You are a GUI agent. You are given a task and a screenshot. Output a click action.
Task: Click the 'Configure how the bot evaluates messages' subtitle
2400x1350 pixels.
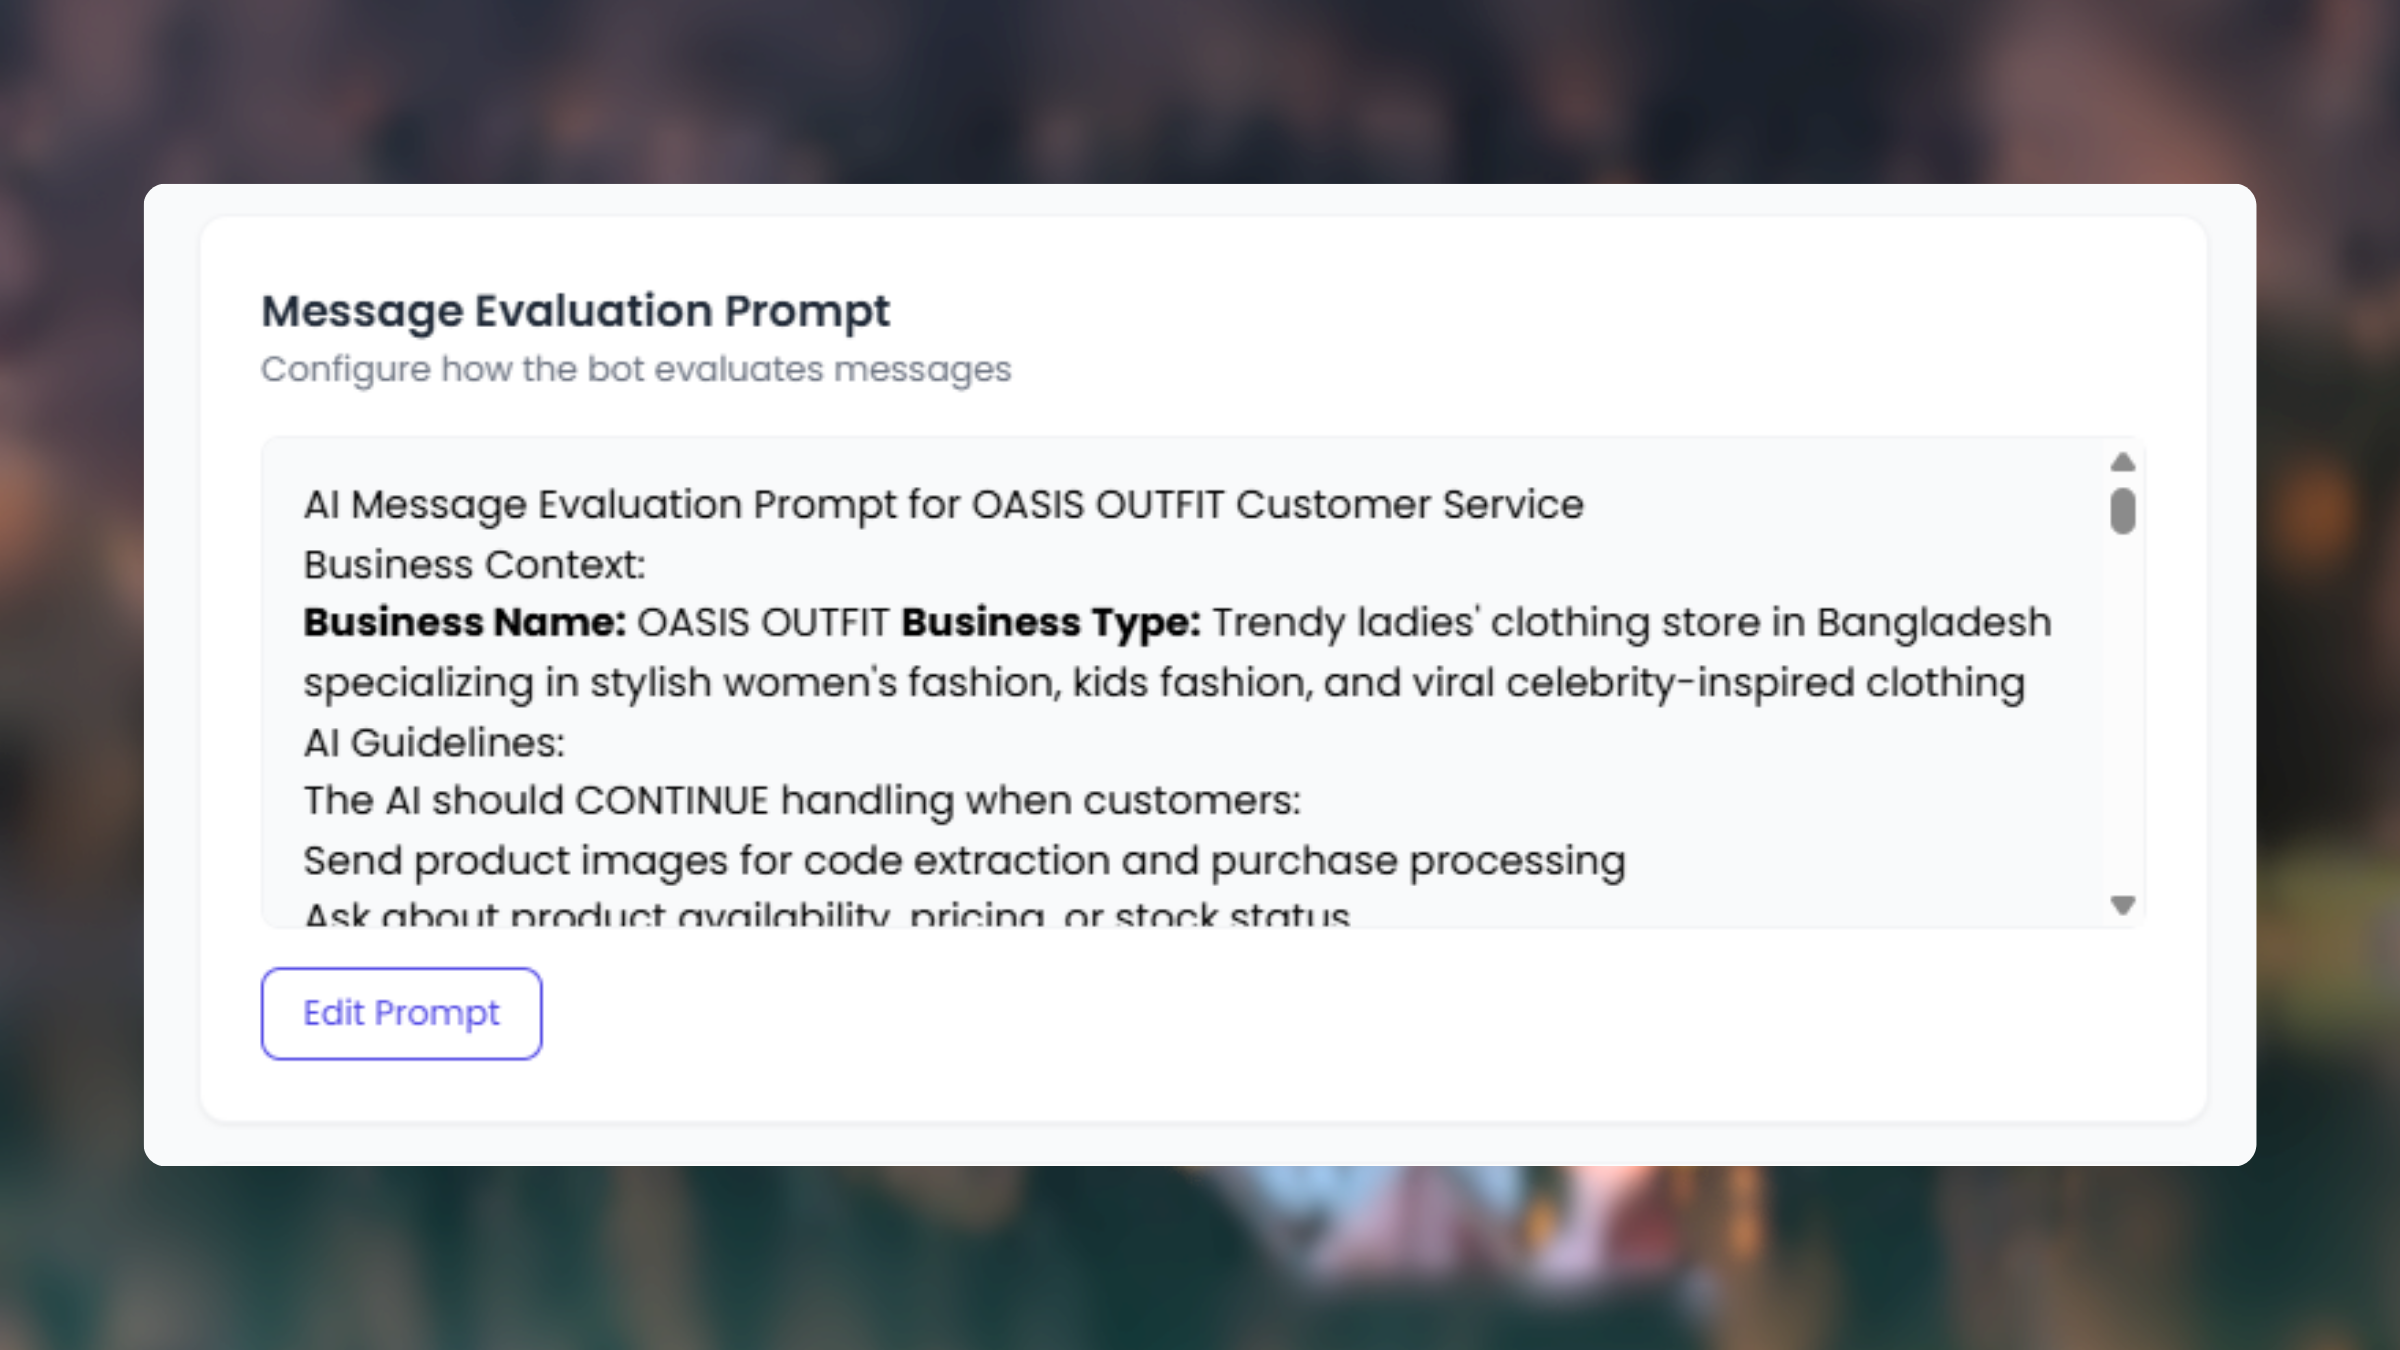pyautogui.click(x=636, y=369)
